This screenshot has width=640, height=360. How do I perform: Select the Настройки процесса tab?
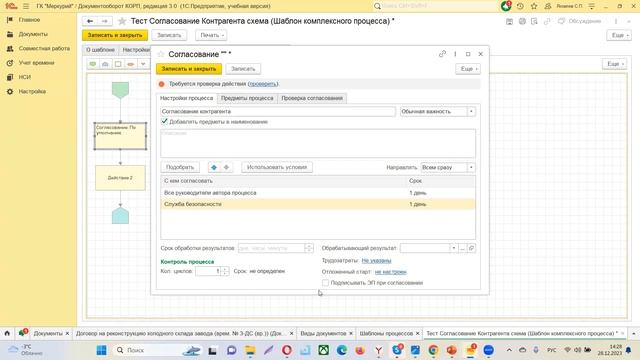pyautogui.click(x=186, y=98)
